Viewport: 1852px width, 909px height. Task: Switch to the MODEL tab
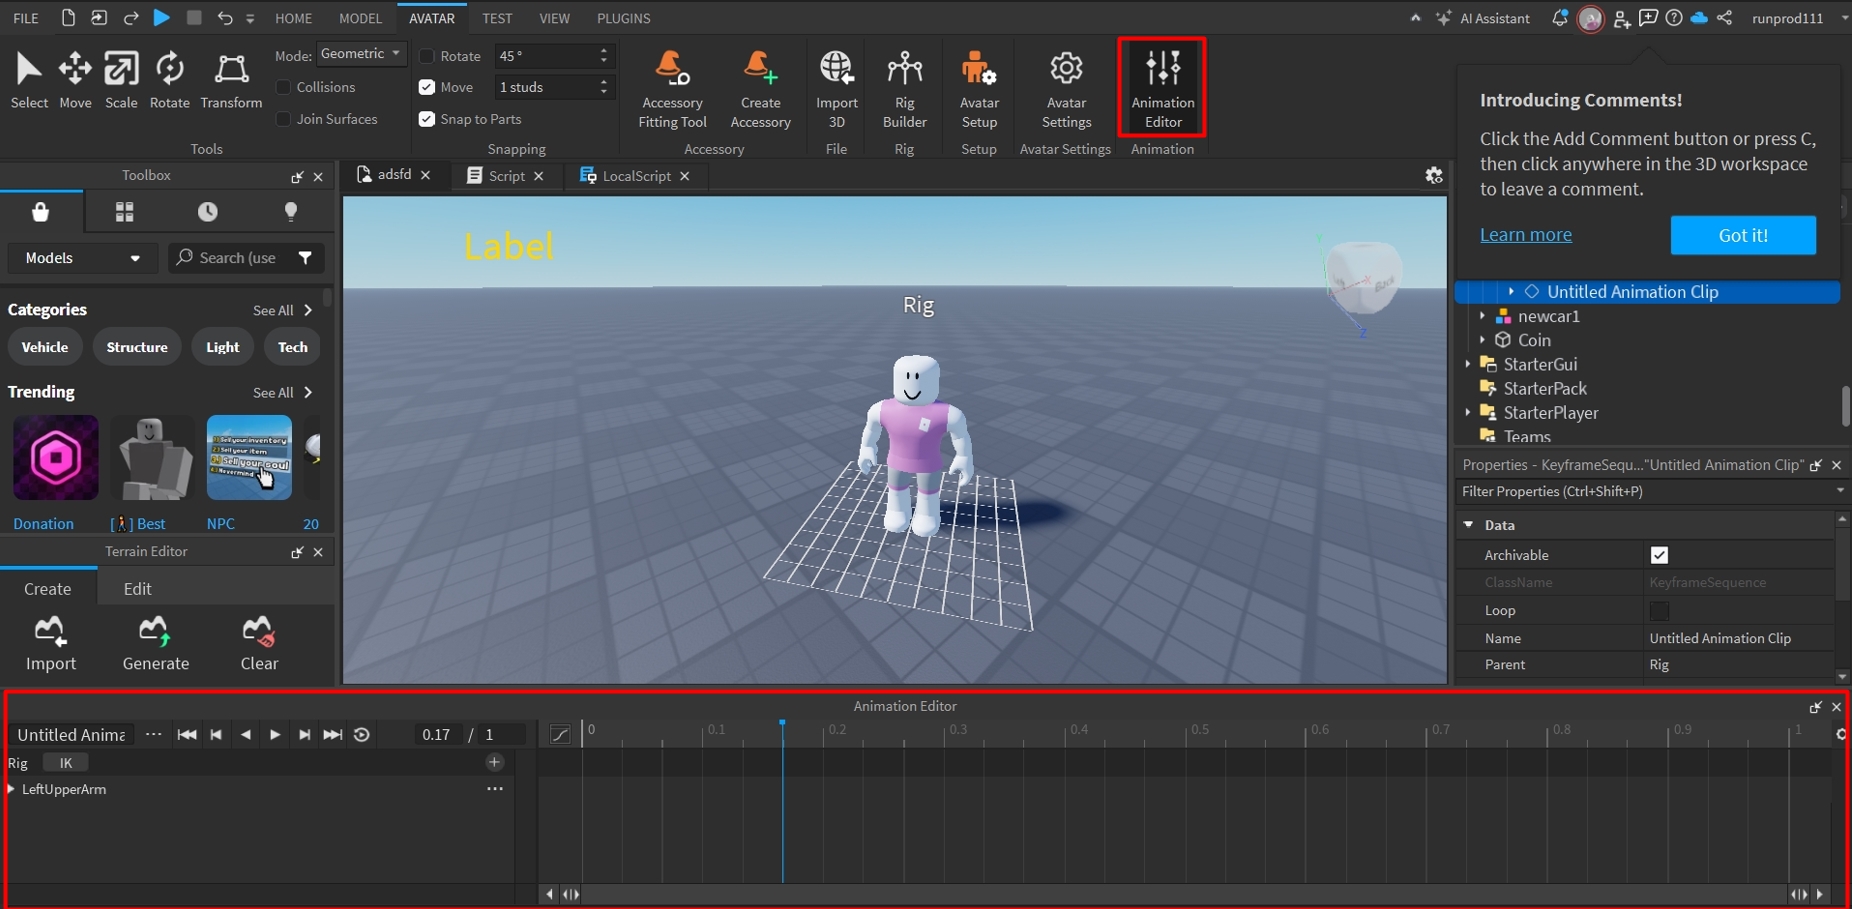click(360, 18)
